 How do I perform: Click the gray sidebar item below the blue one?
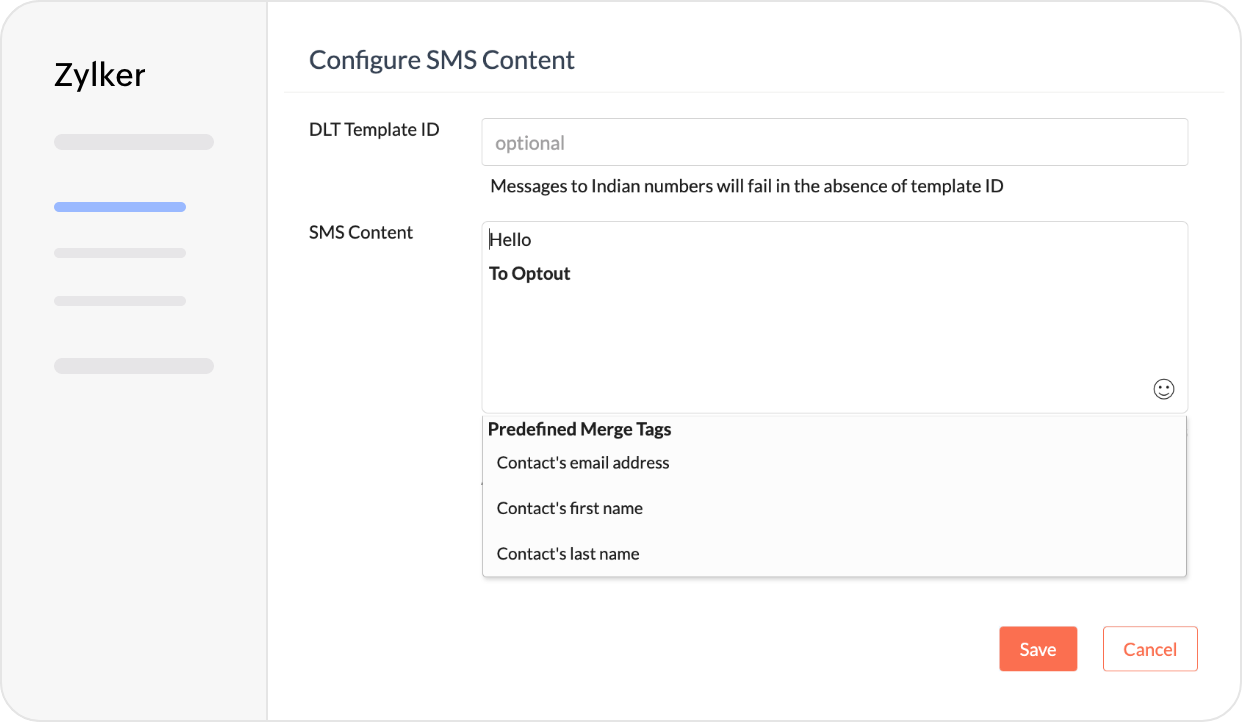[120, 253]
